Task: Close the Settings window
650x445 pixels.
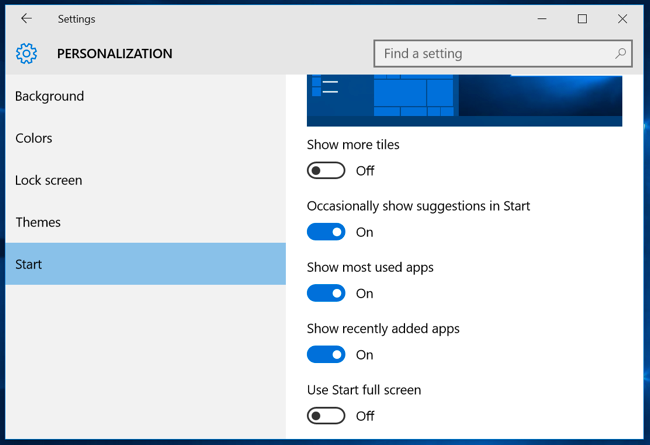Action: 622,19
